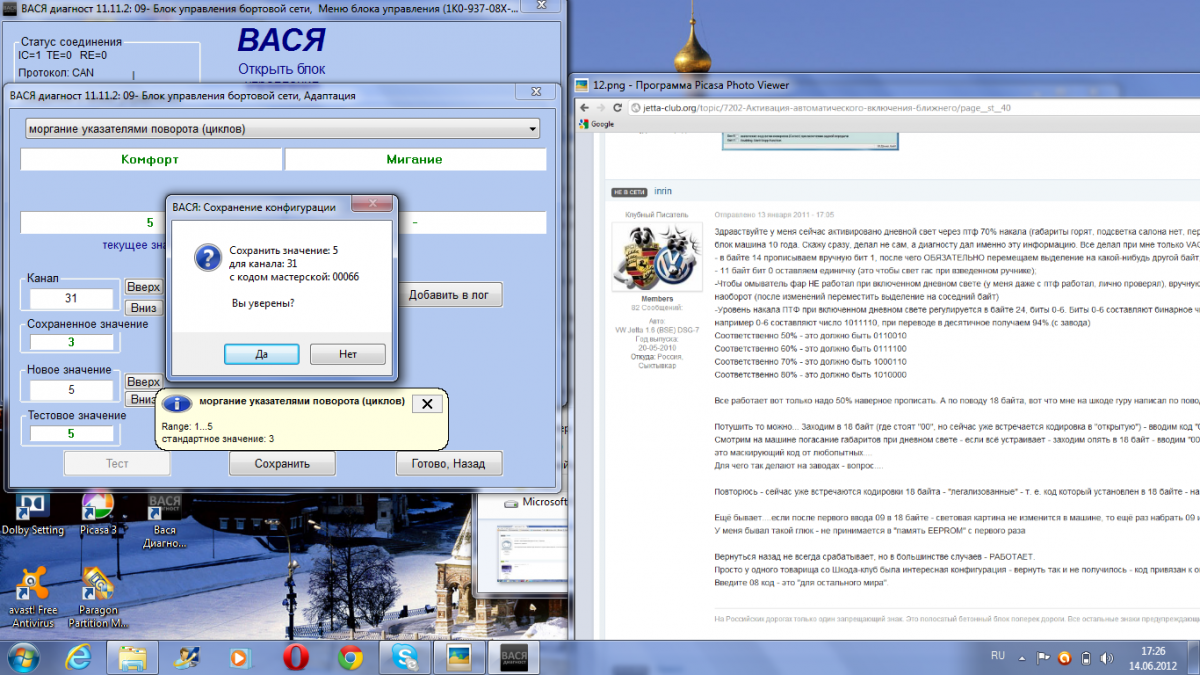1200x675 pixels.
Task: Increase the channel with the Вверх button
Action: pyautogui.click(x=143, y=287)
